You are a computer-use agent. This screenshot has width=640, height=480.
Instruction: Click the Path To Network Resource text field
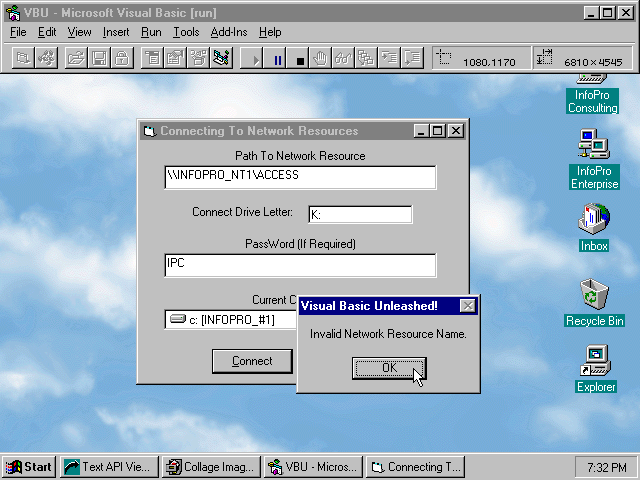tap(300, 176)
